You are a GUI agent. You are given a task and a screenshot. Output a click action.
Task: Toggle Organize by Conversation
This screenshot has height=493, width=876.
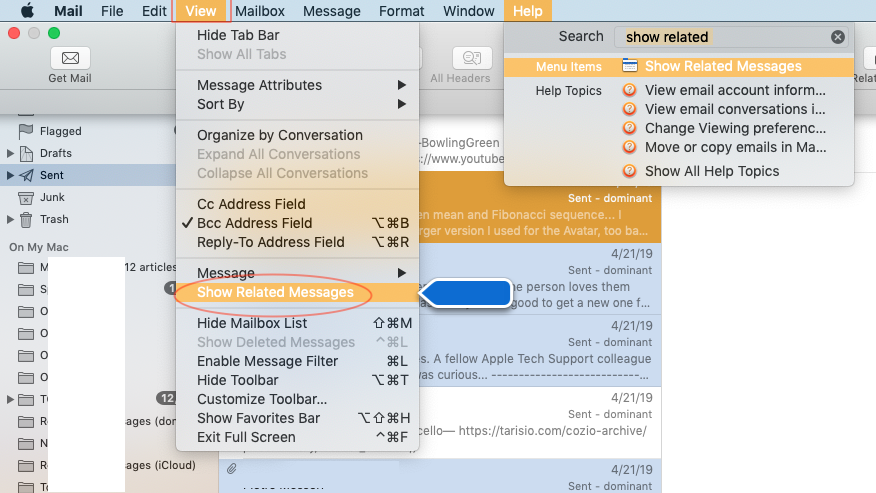coord(297,135)
